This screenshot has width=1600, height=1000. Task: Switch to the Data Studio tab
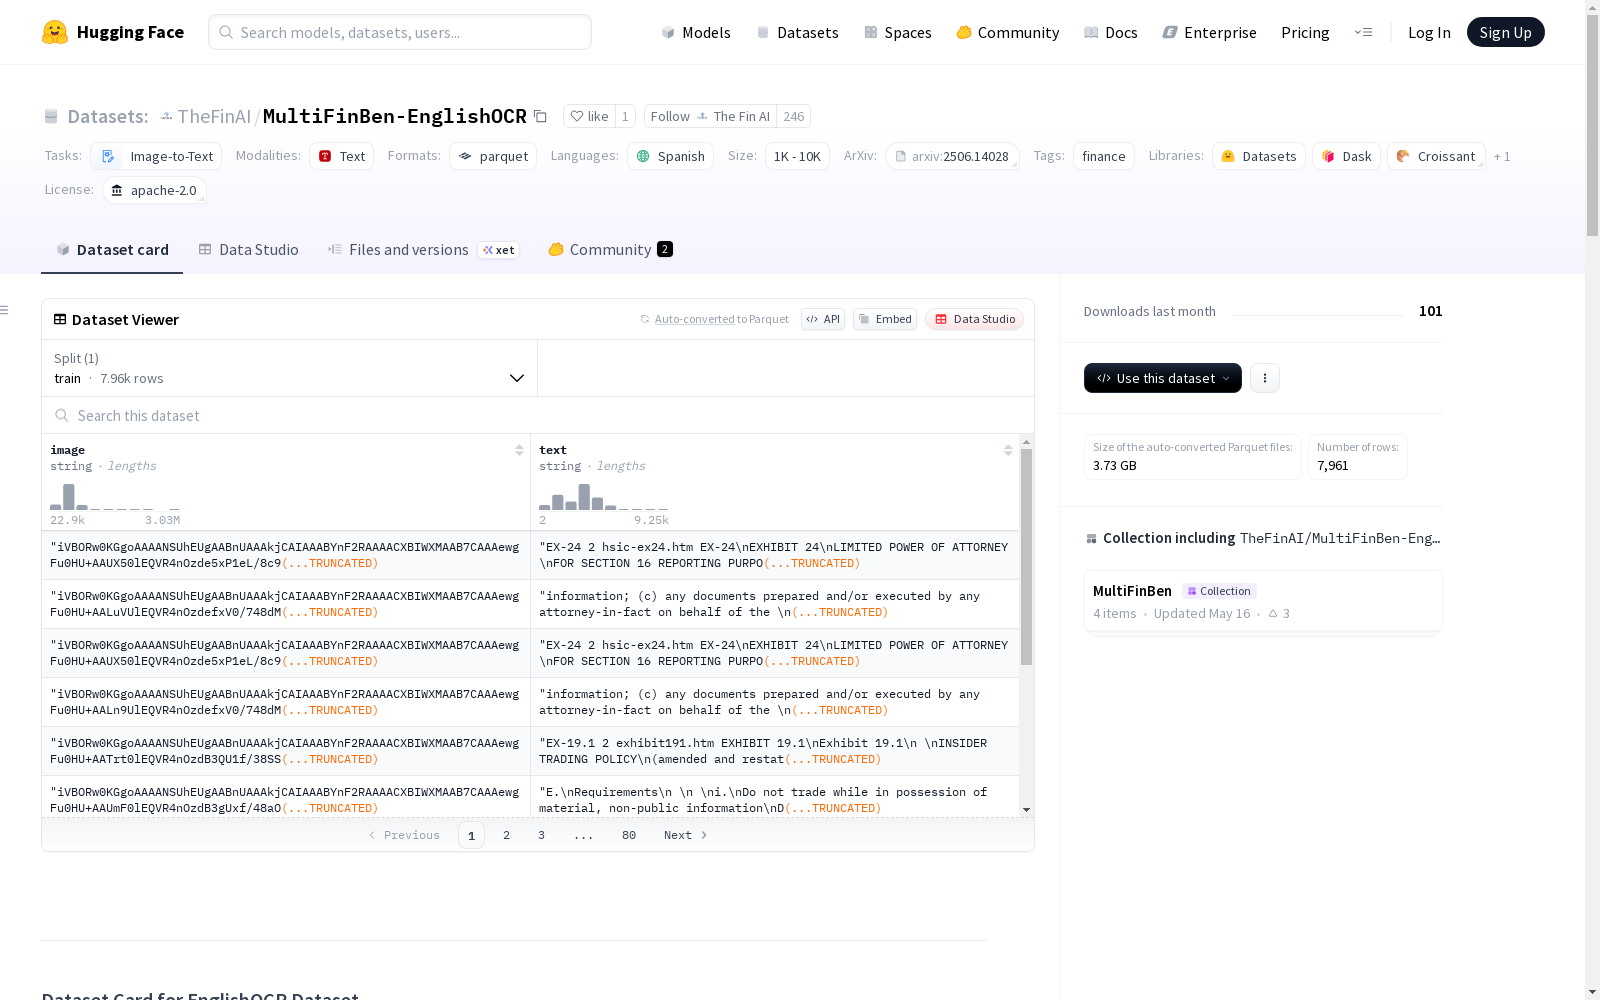pyautogui.click(x=248, y=250)
